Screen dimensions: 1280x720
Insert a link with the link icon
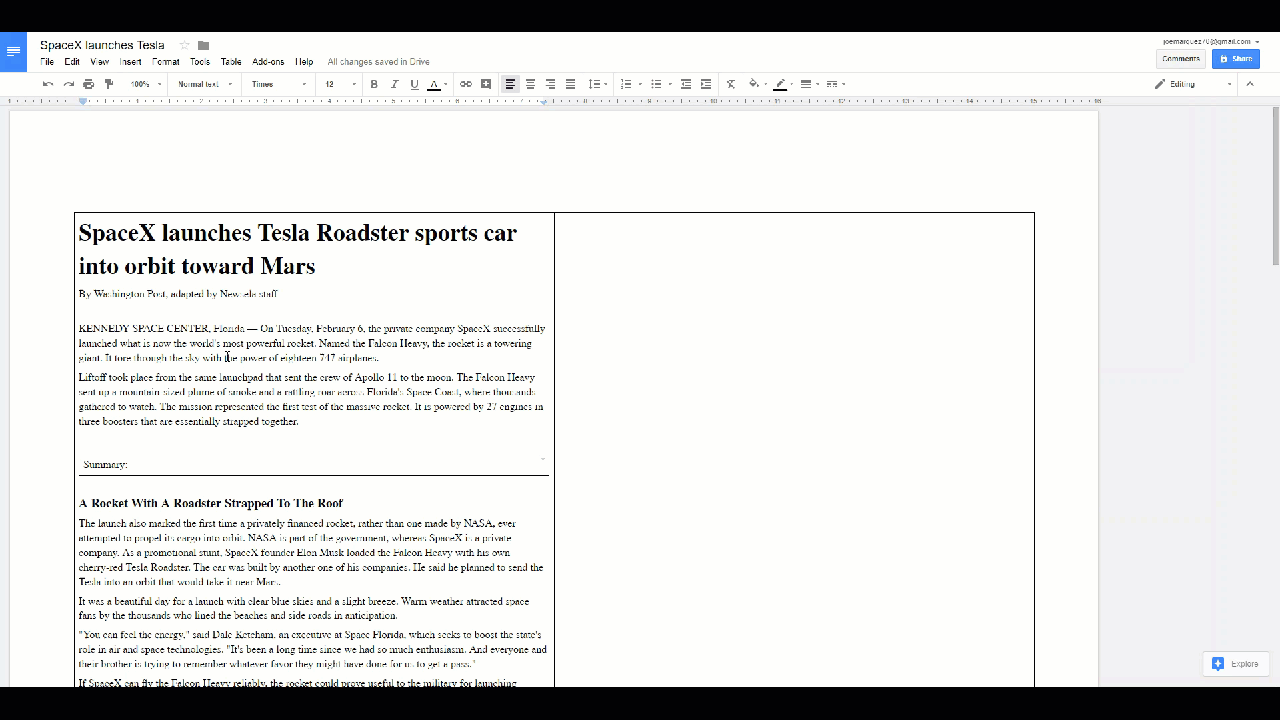tap(466, 84)
